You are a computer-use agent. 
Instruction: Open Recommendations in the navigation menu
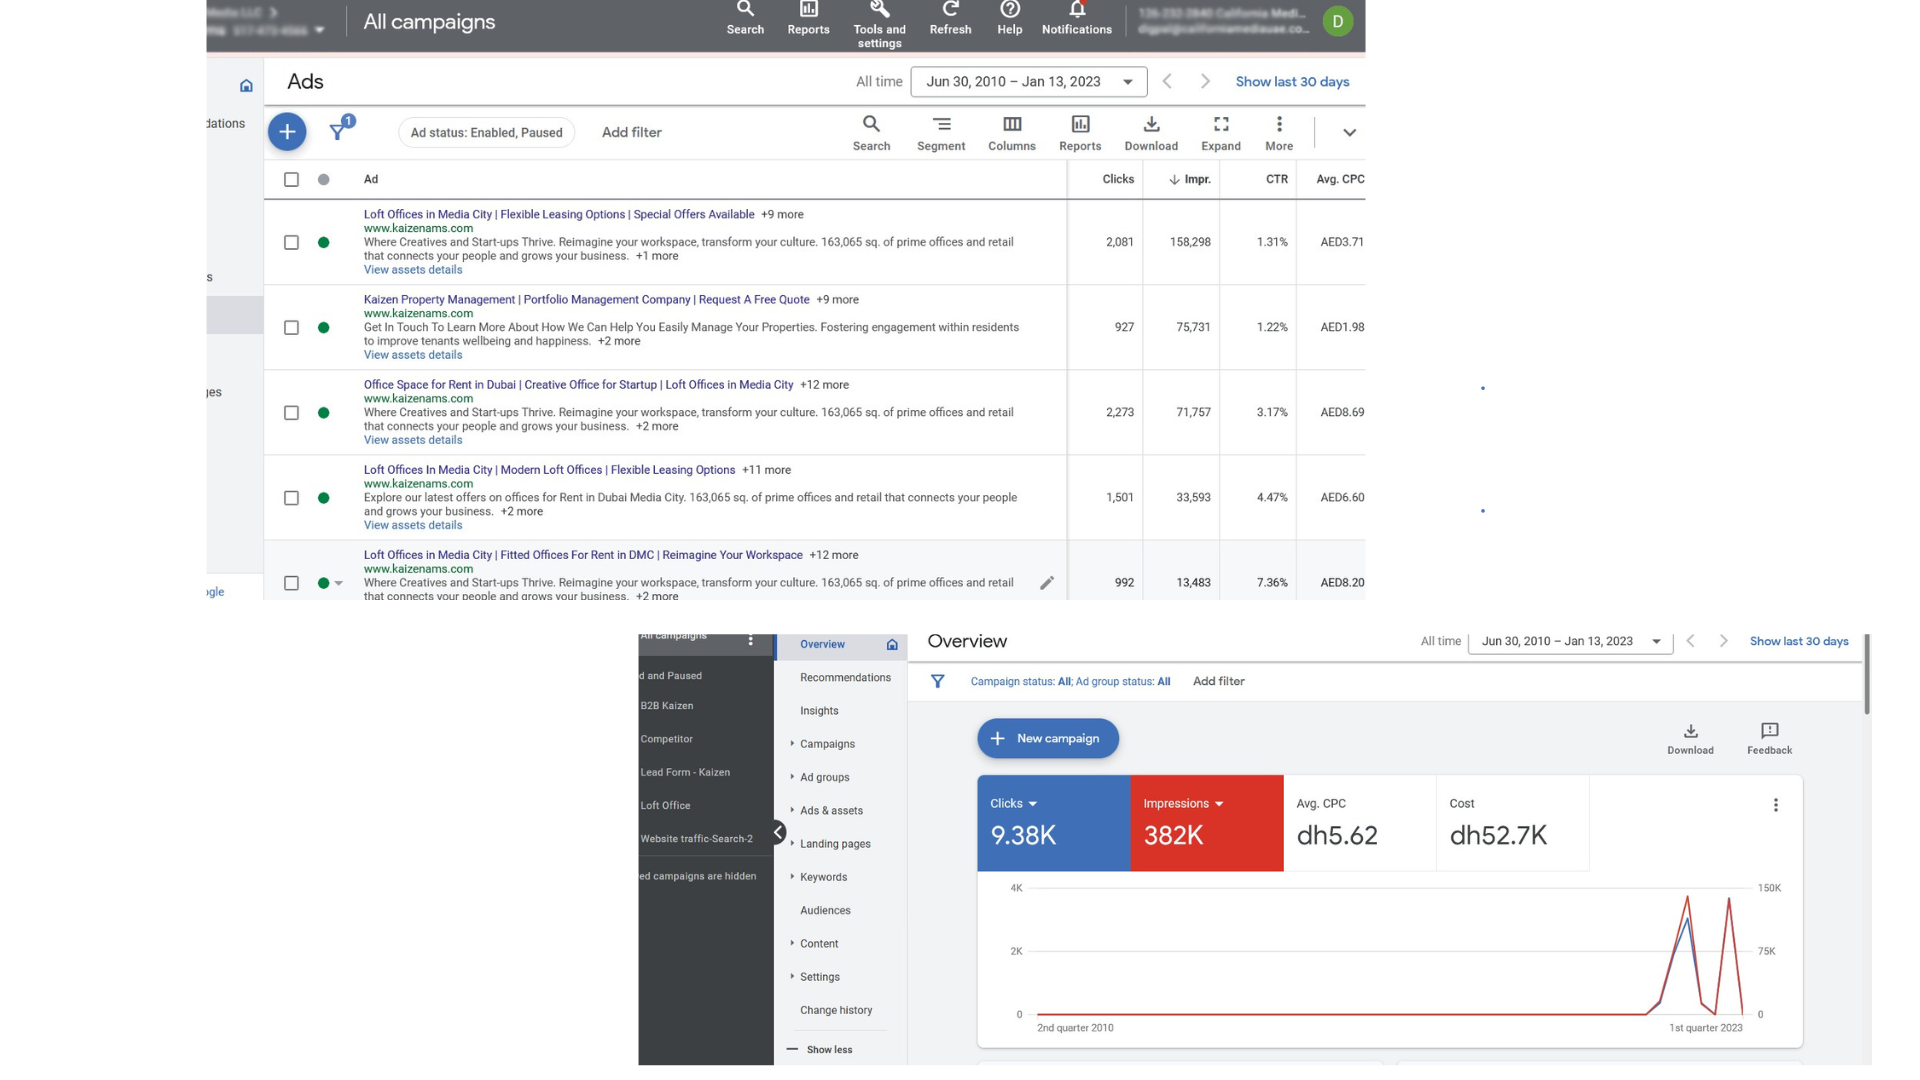844,678
